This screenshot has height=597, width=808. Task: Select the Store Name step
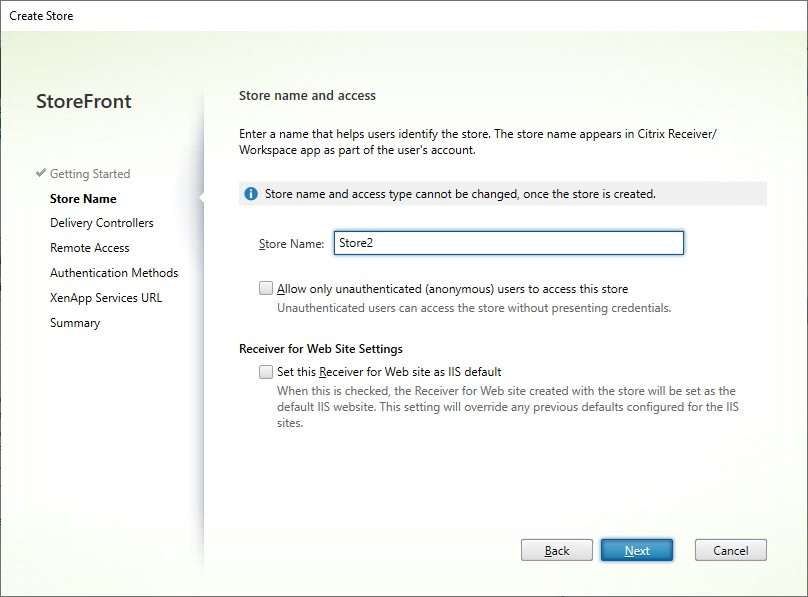pyautogui.click(x=83, y=199)
